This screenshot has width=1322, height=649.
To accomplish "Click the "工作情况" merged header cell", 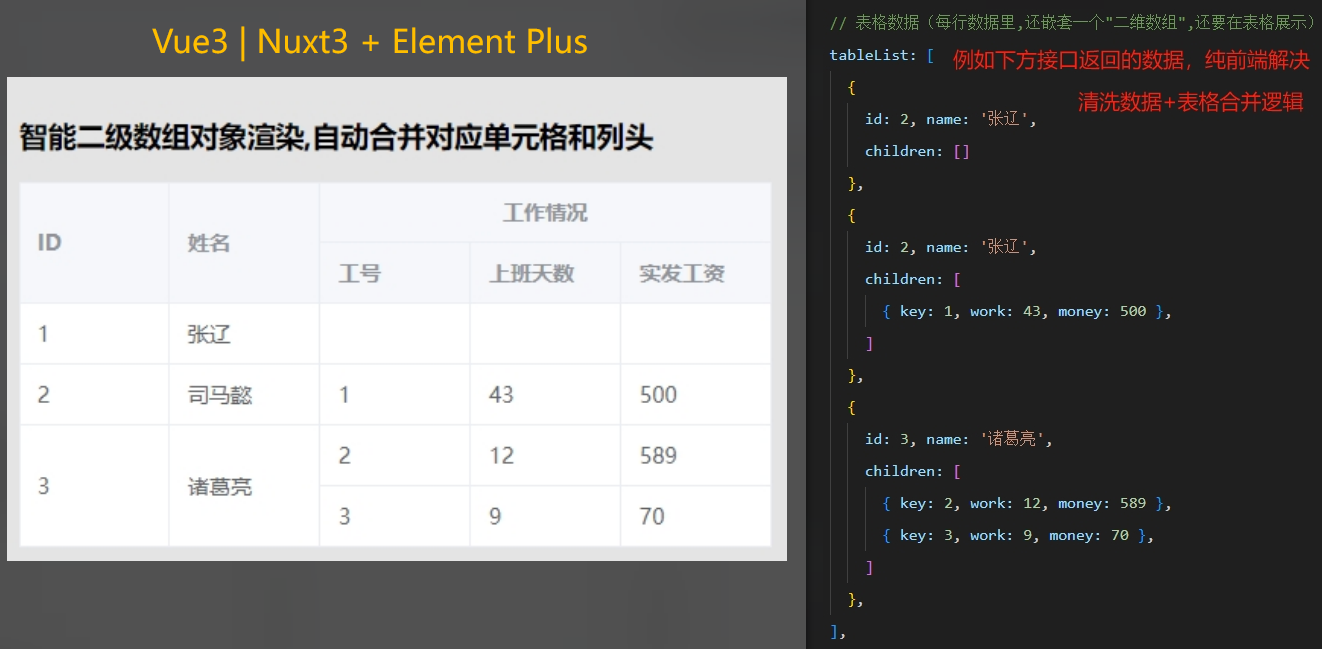I will click(545, 212).
